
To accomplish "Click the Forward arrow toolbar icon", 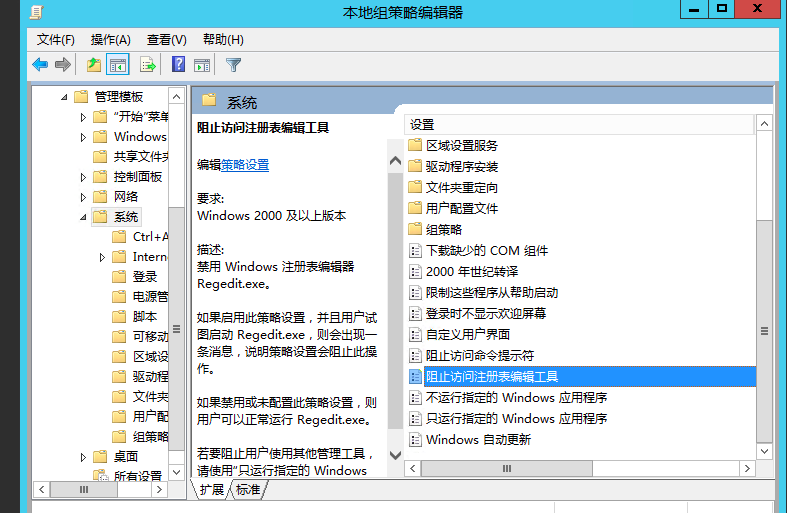I will click(63, 65).
